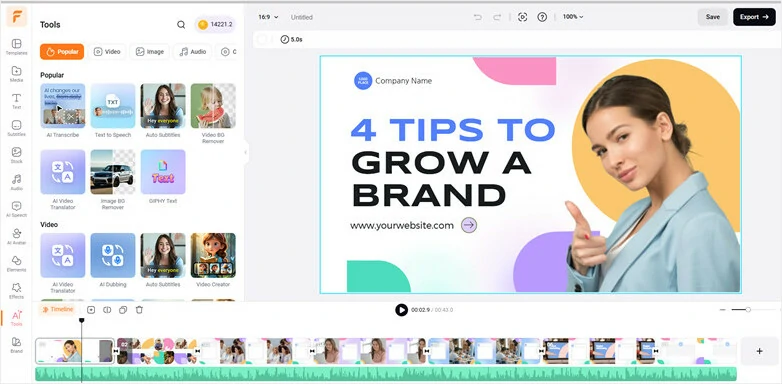The image size is (782, 384).
Task: Click the purple arrow circle on canvas
Action: (469, 225)
